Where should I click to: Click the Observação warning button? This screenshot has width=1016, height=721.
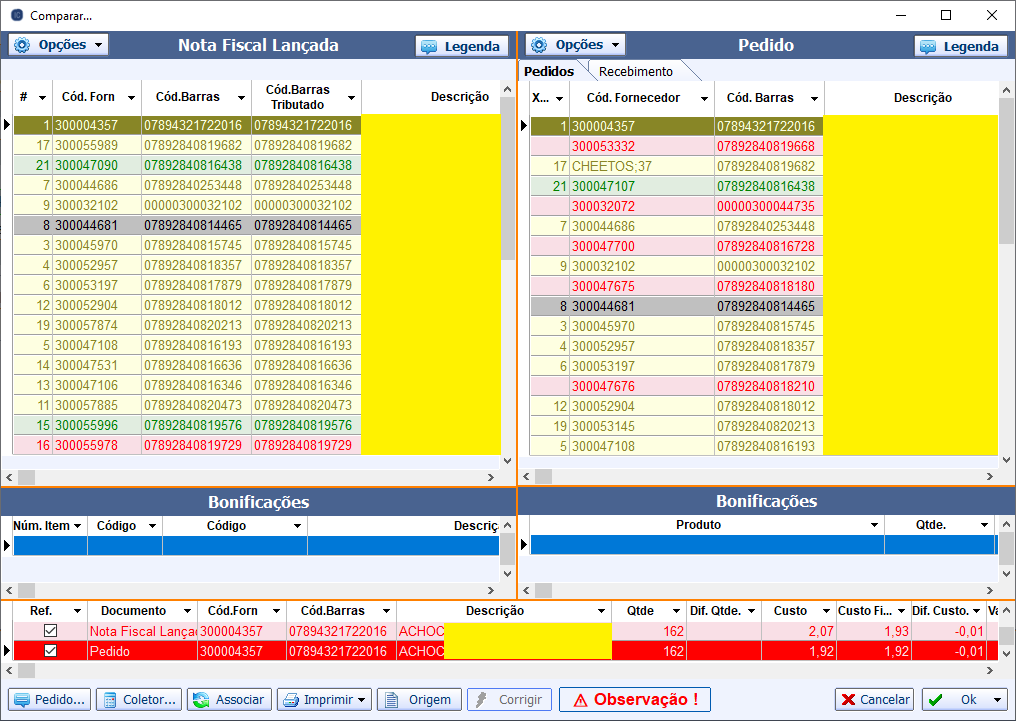634,700
